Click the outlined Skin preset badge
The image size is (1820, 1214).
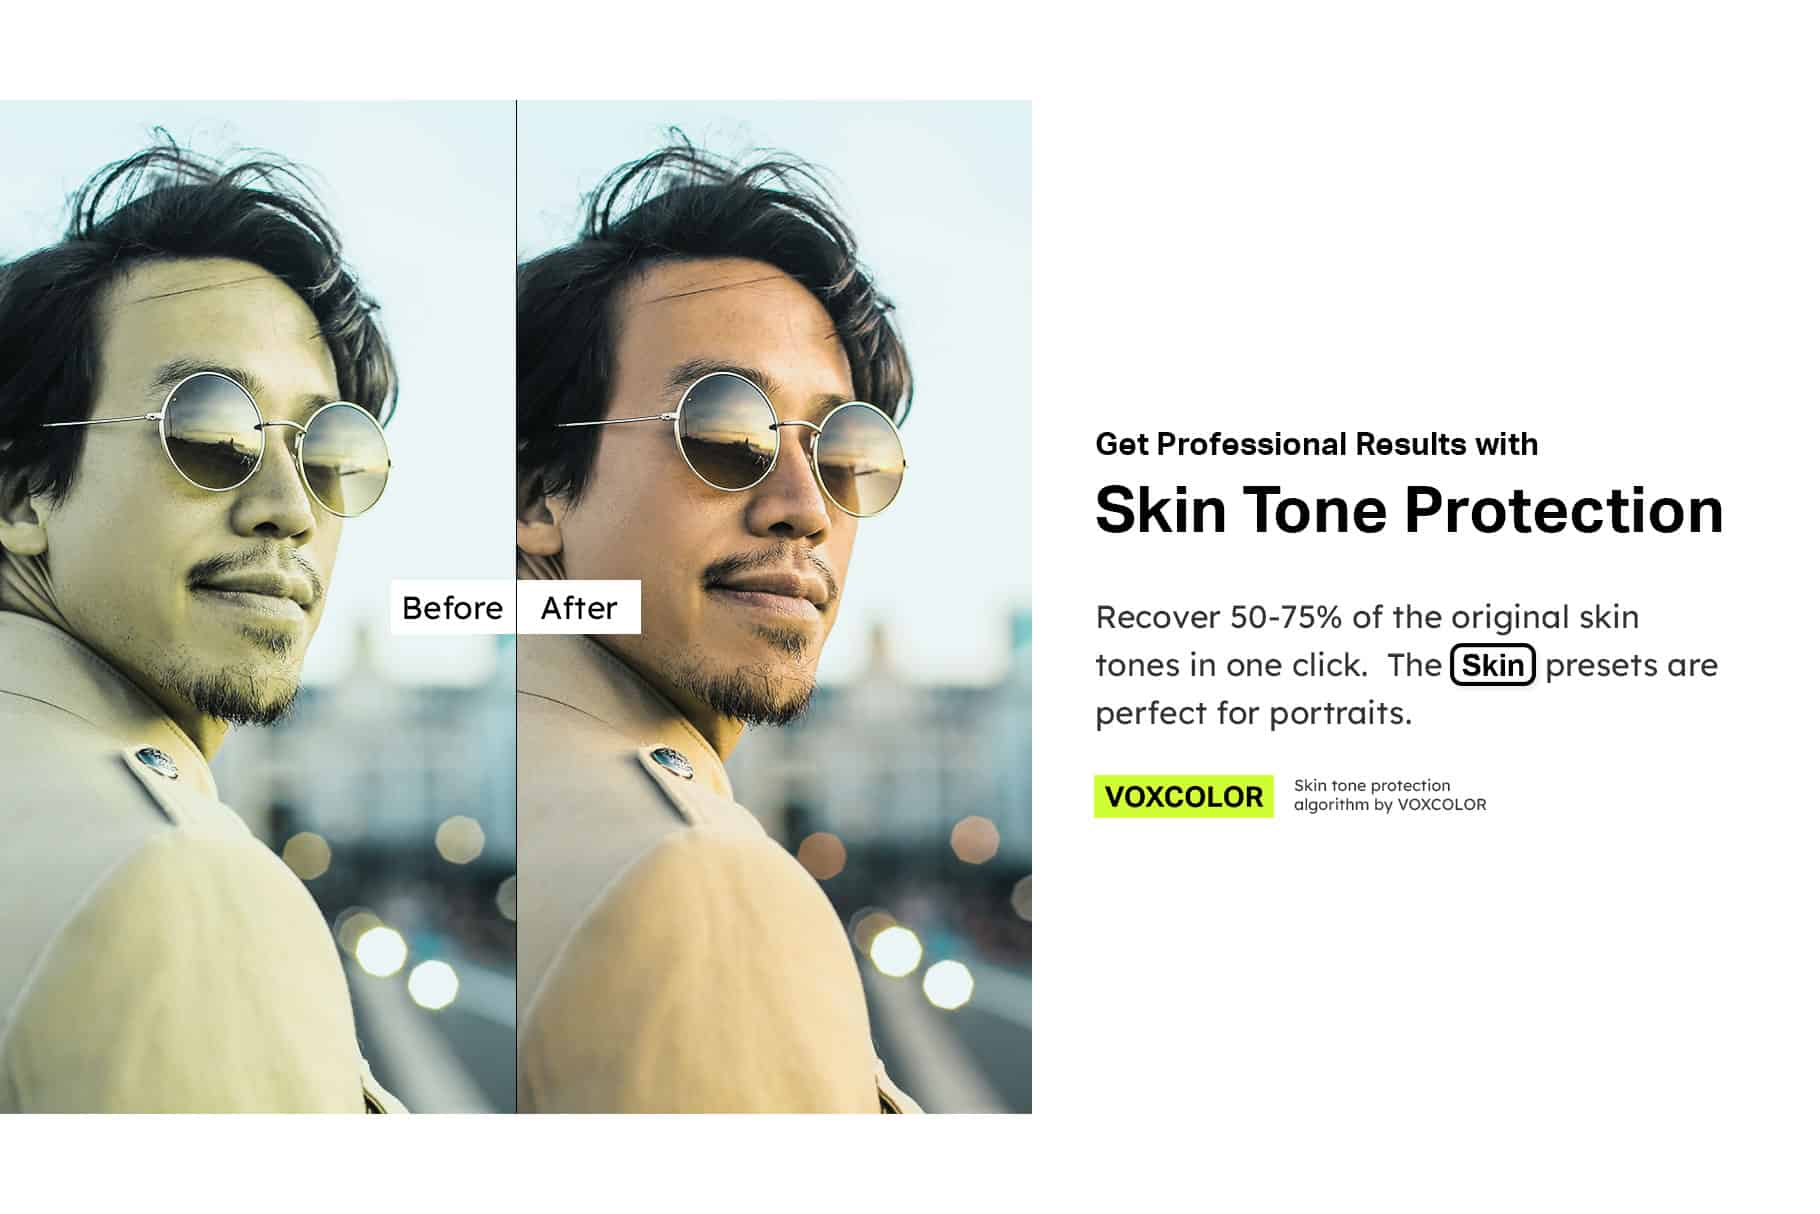pos(1492,665)
